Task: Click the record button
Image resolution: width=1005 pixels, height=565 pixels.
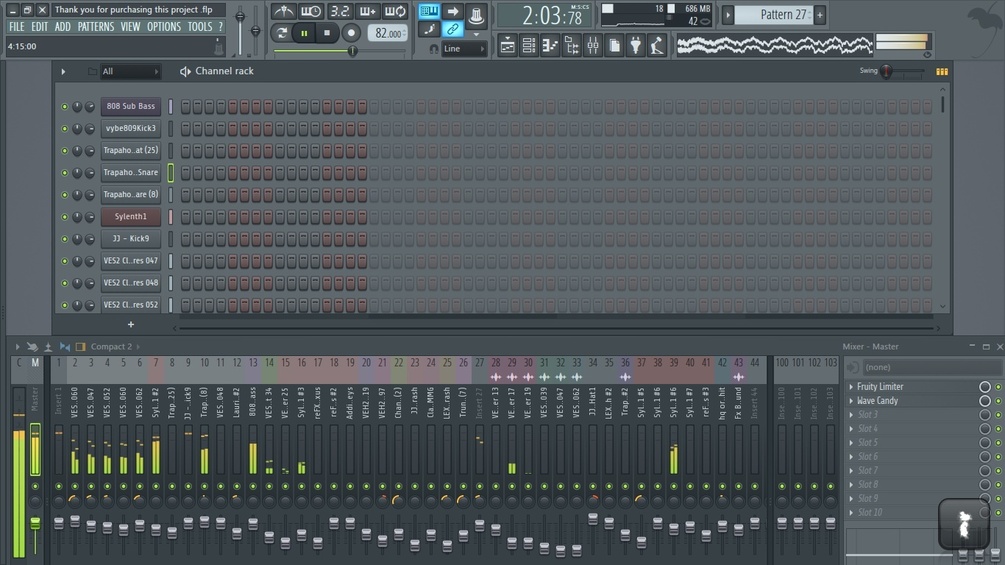Action: point(351,33)
